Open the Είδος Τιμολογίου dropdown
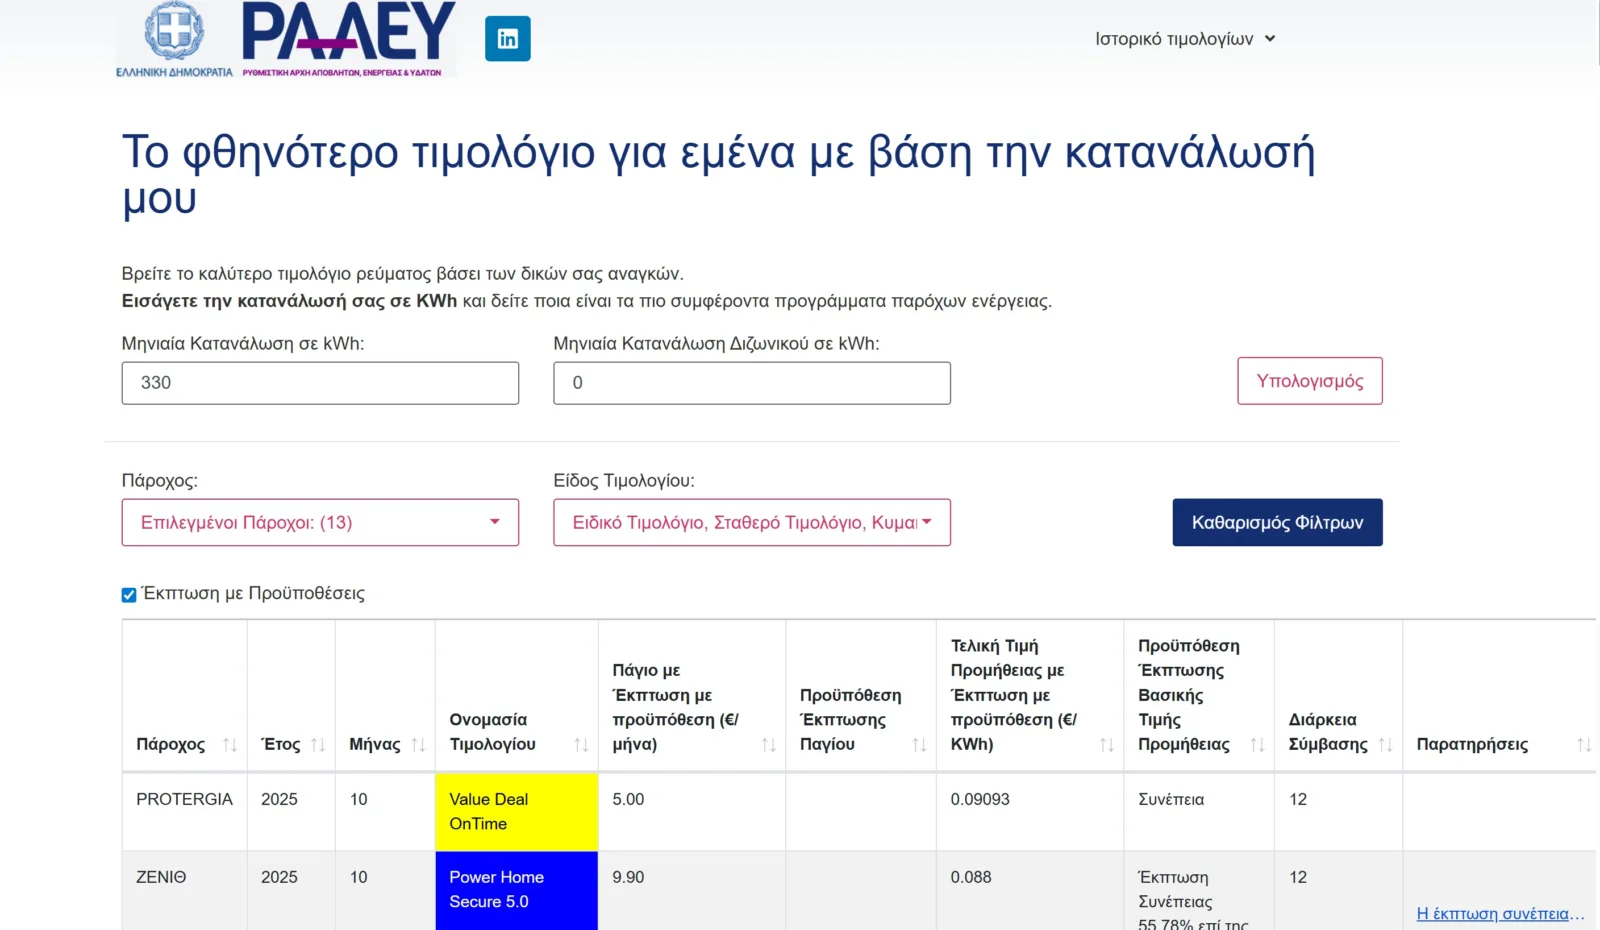1600x930 pixels. coord(751,521)
